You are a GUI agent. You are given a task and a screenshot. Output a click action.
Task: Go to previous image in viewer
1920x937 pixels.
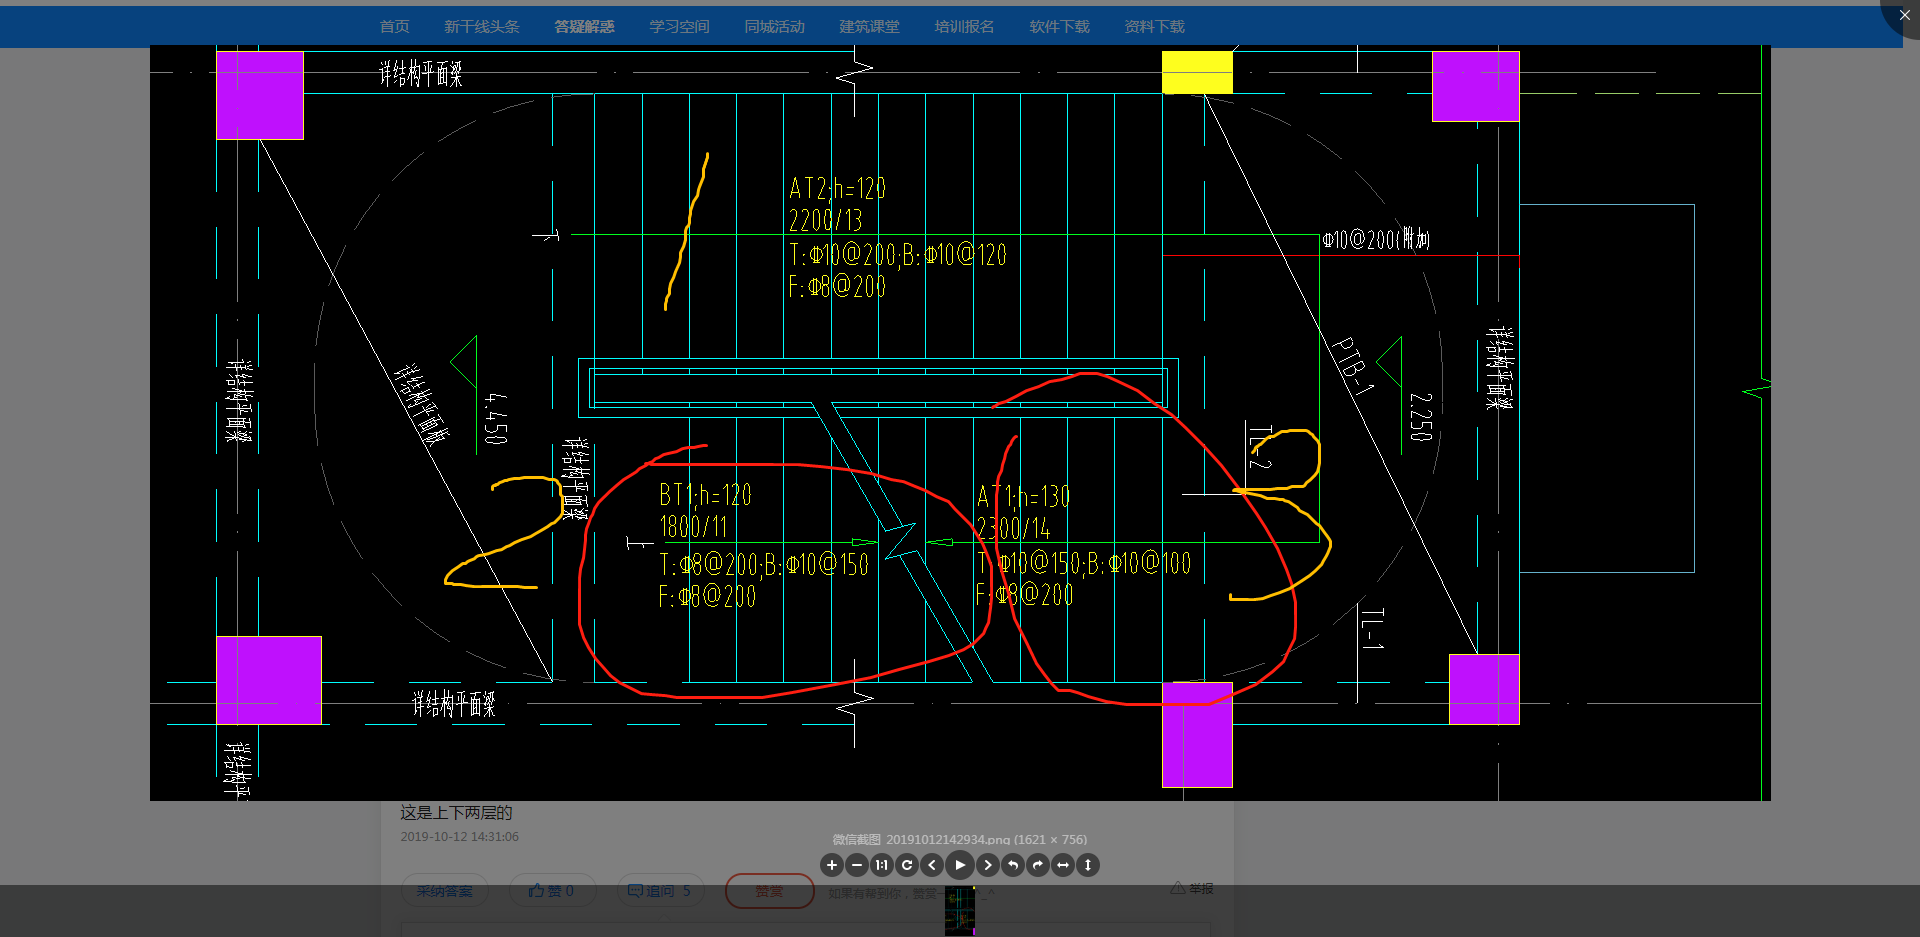point(932,865)
